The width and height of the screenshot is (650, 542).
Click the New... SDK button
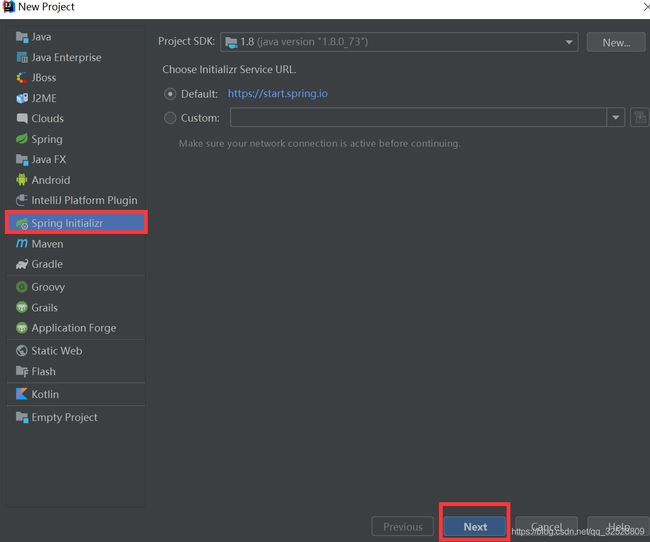616,42
